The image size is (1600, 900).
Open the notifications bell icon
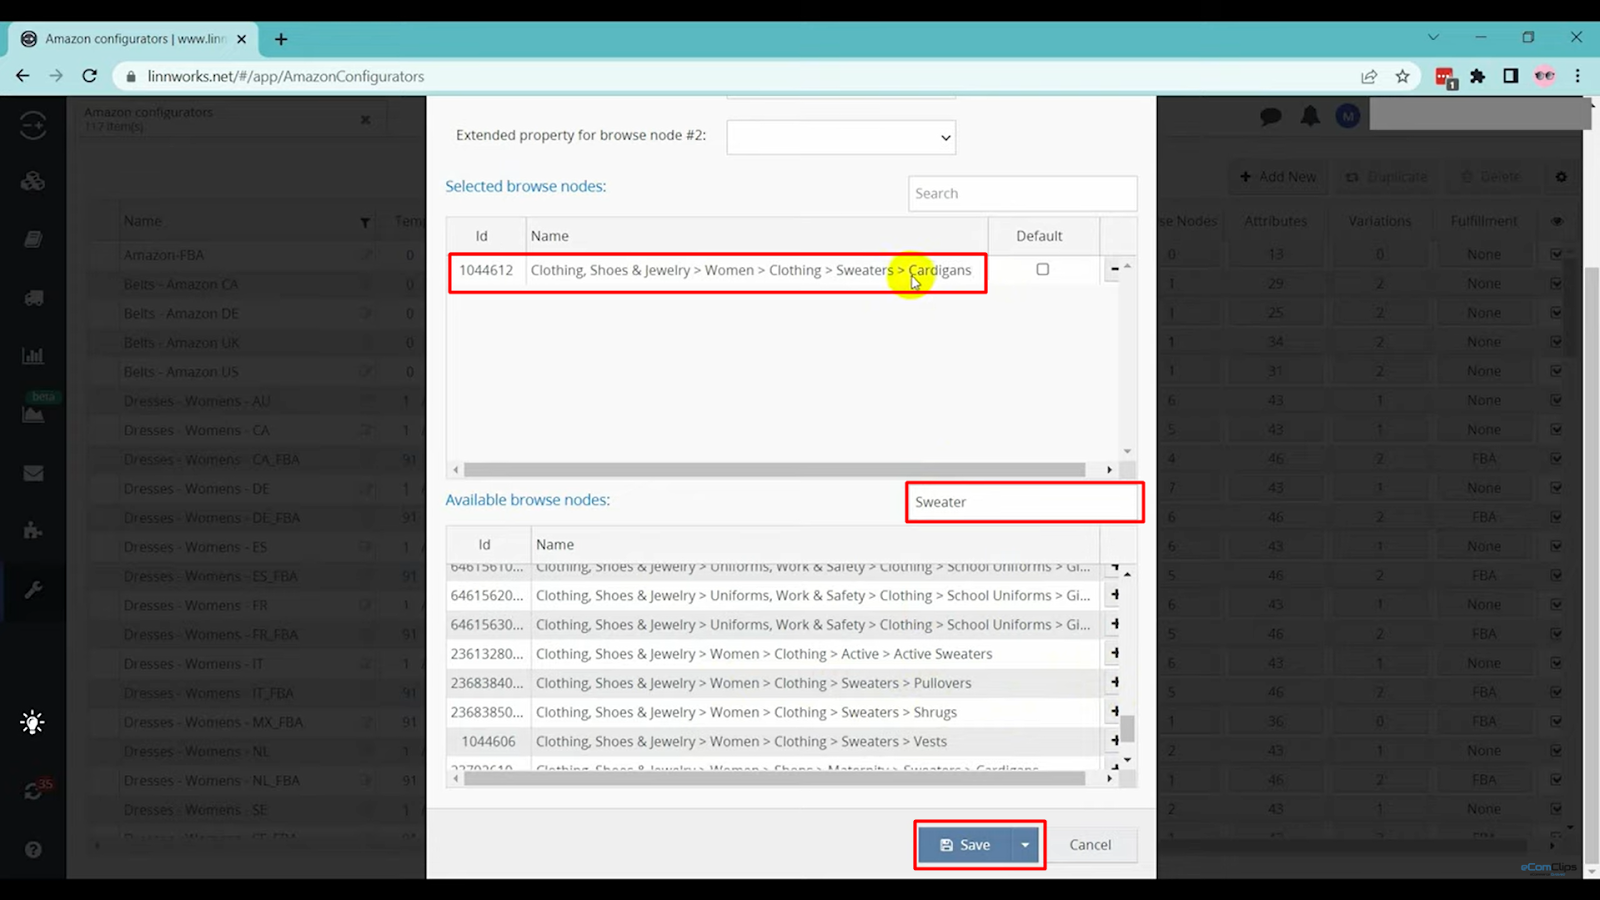pyautogui.click(x=1310, y=116)
